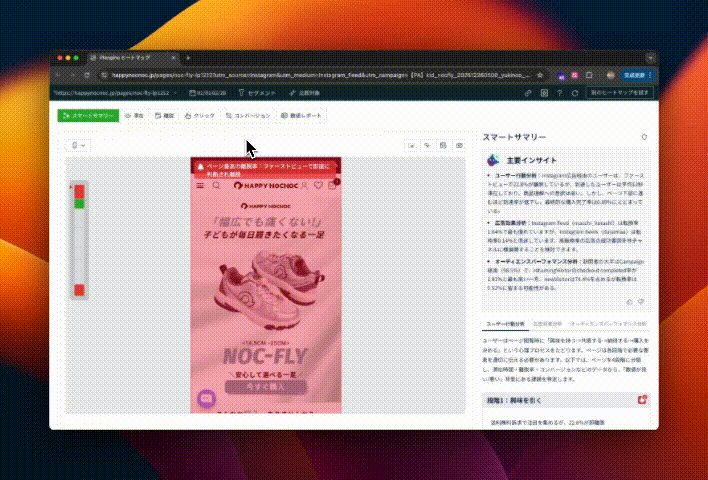The image size is (708, 480).
Task: Click the red icon beside 段階1 heading
Action: (x=641, y=401)
